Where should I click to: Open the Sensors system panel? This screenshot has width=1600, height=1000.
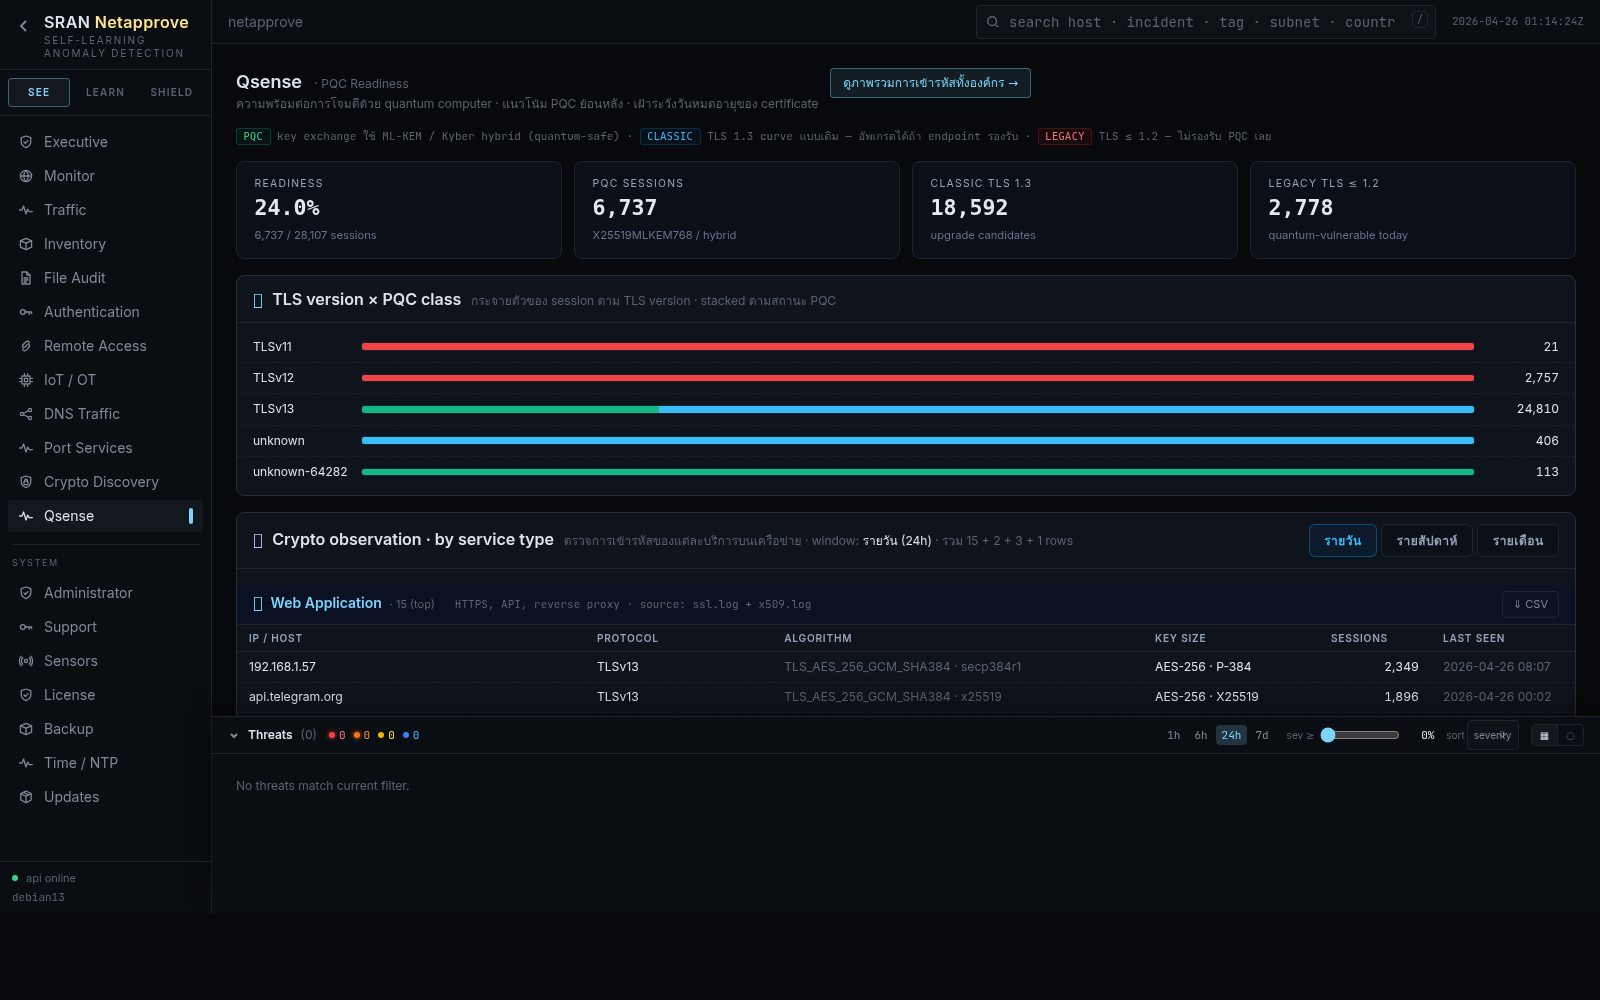pyautogui.click(x=70, y=660)
